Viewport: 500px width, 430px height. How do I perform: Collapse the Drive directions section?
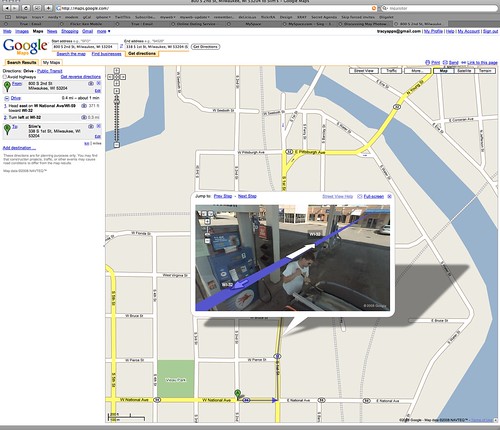tap(6, 98)
